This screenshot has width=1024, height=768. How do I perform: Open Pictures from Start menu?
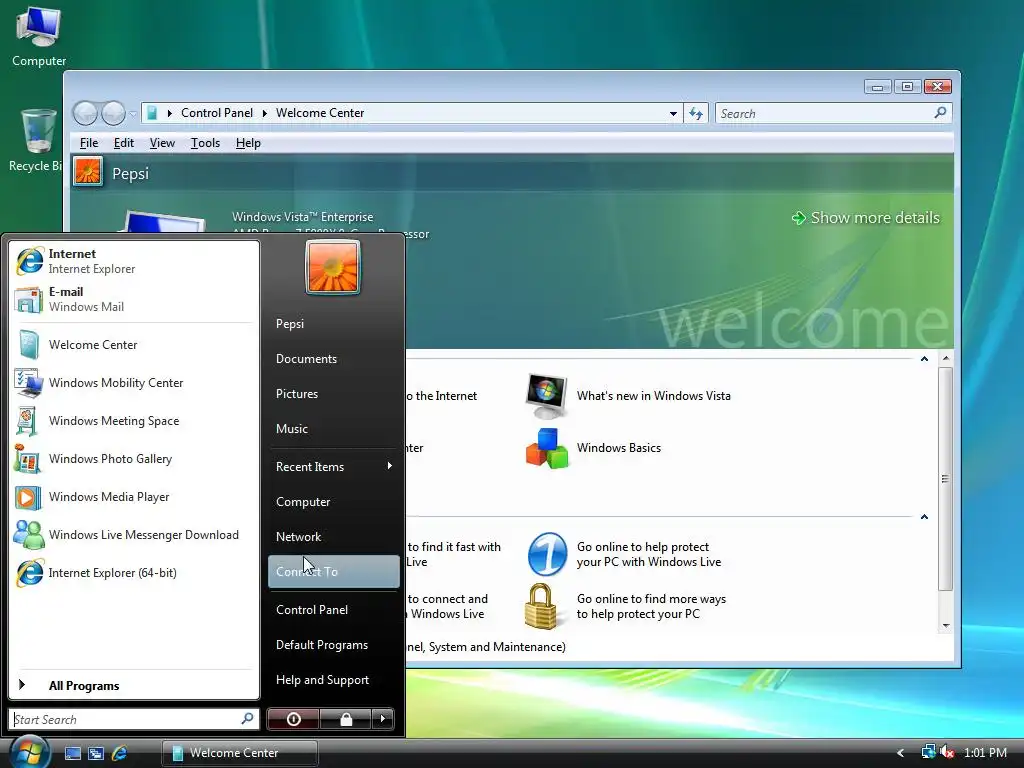[x=334, y=394]
